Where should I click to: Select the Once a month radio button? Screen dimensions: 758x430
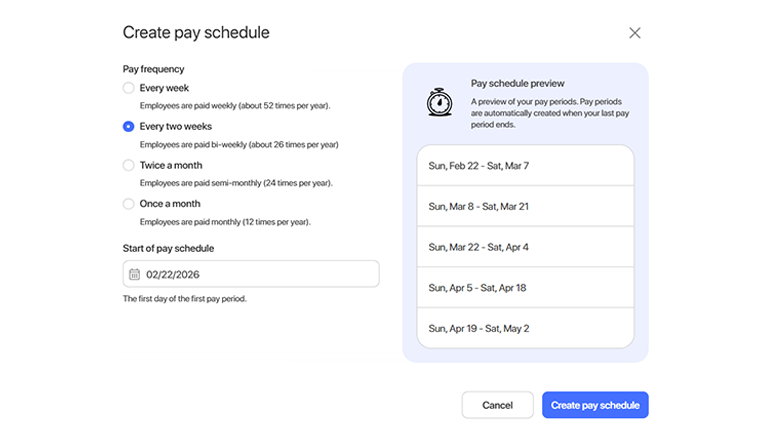128,204
